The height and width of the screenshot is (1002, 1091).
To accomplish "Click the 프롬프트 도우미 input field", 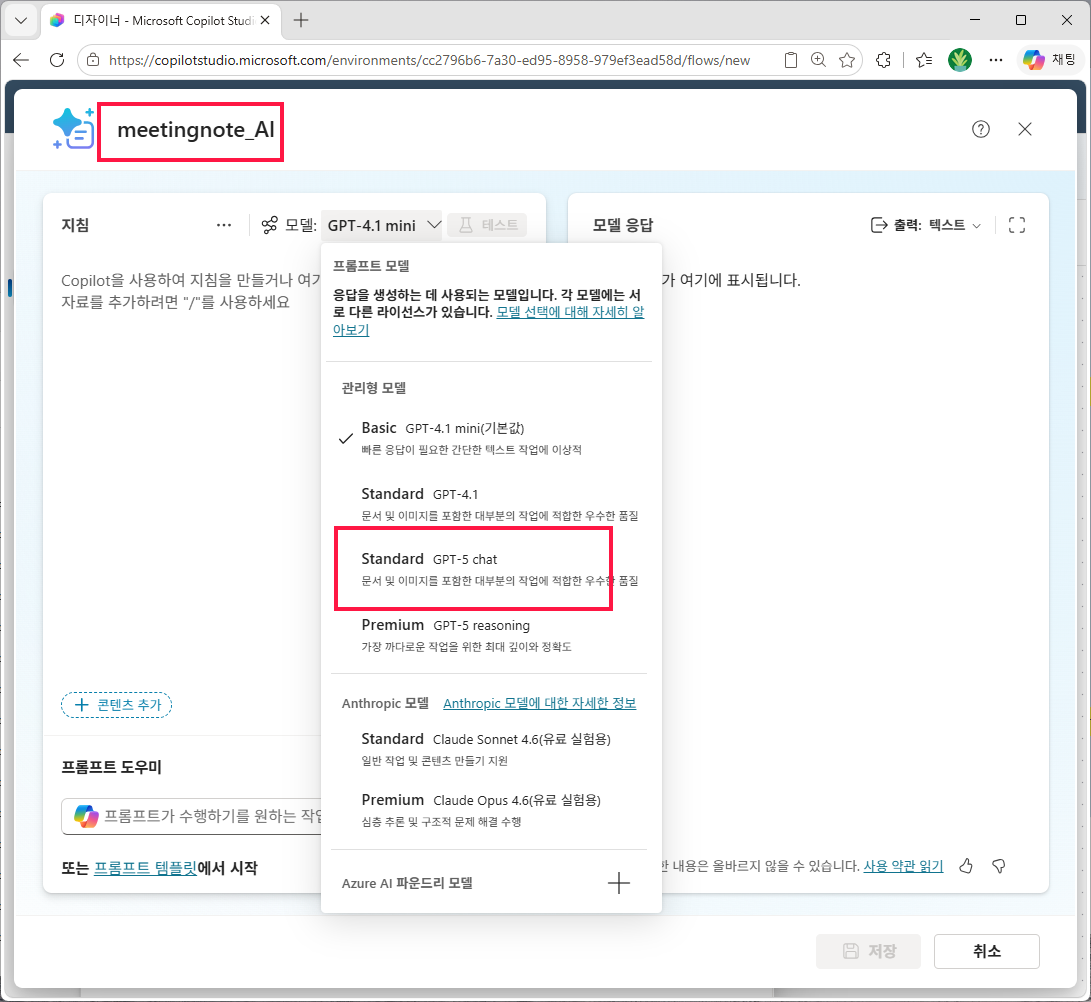I will [191, 816].
